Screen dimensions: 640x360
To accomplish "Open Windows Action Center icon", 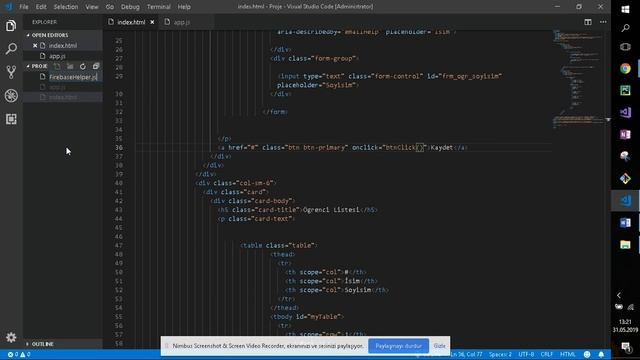I will [625, 347].
